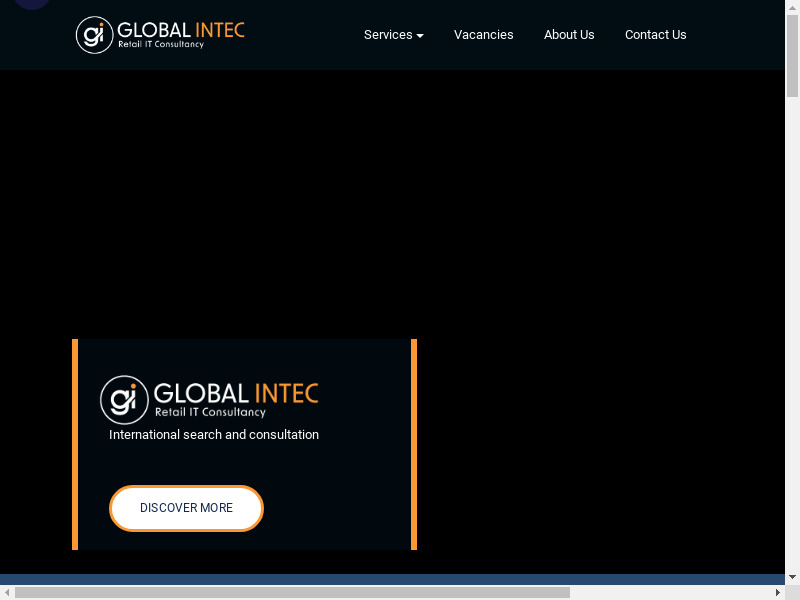Open the Services navigation menu
The image size is (800, 600).
click(x=388, y=35)
